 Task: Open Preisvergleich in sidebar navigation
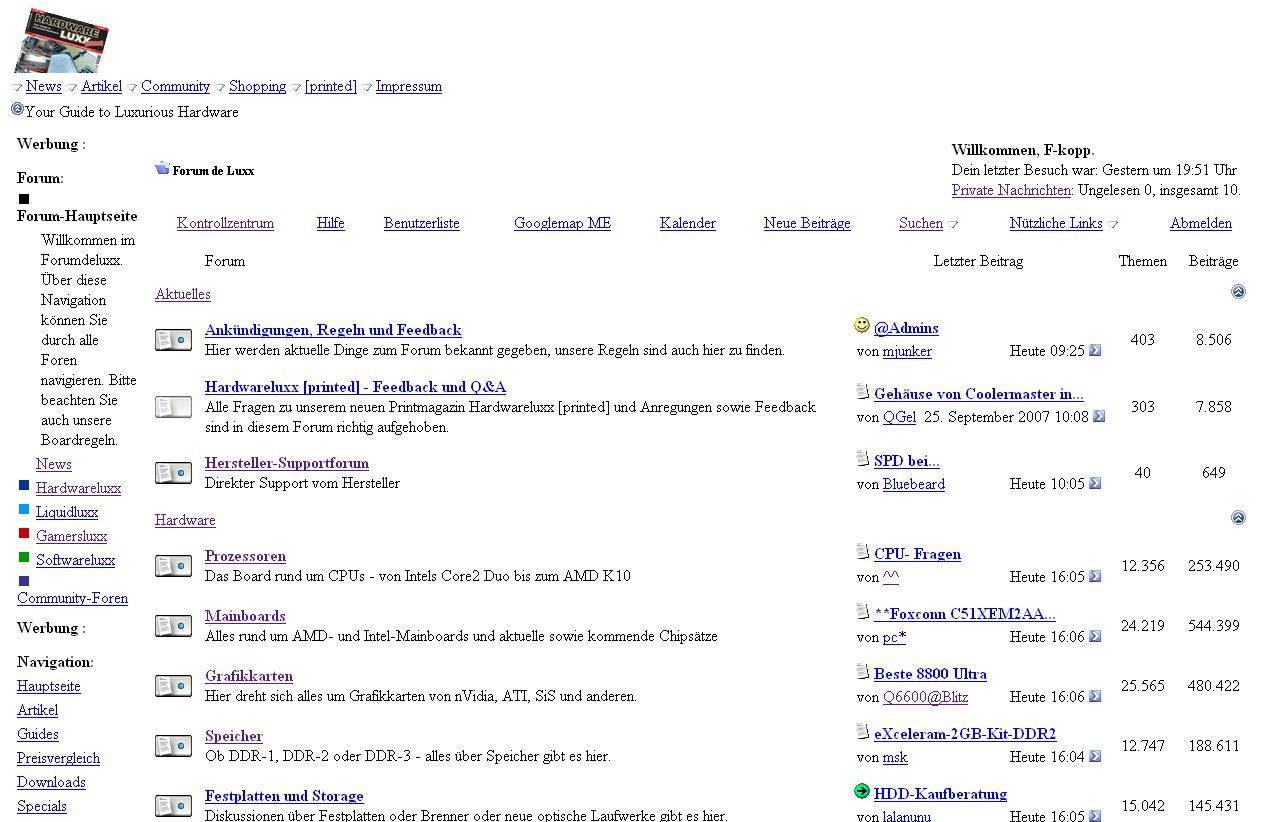pyautogui.click(x=58, y=758)
